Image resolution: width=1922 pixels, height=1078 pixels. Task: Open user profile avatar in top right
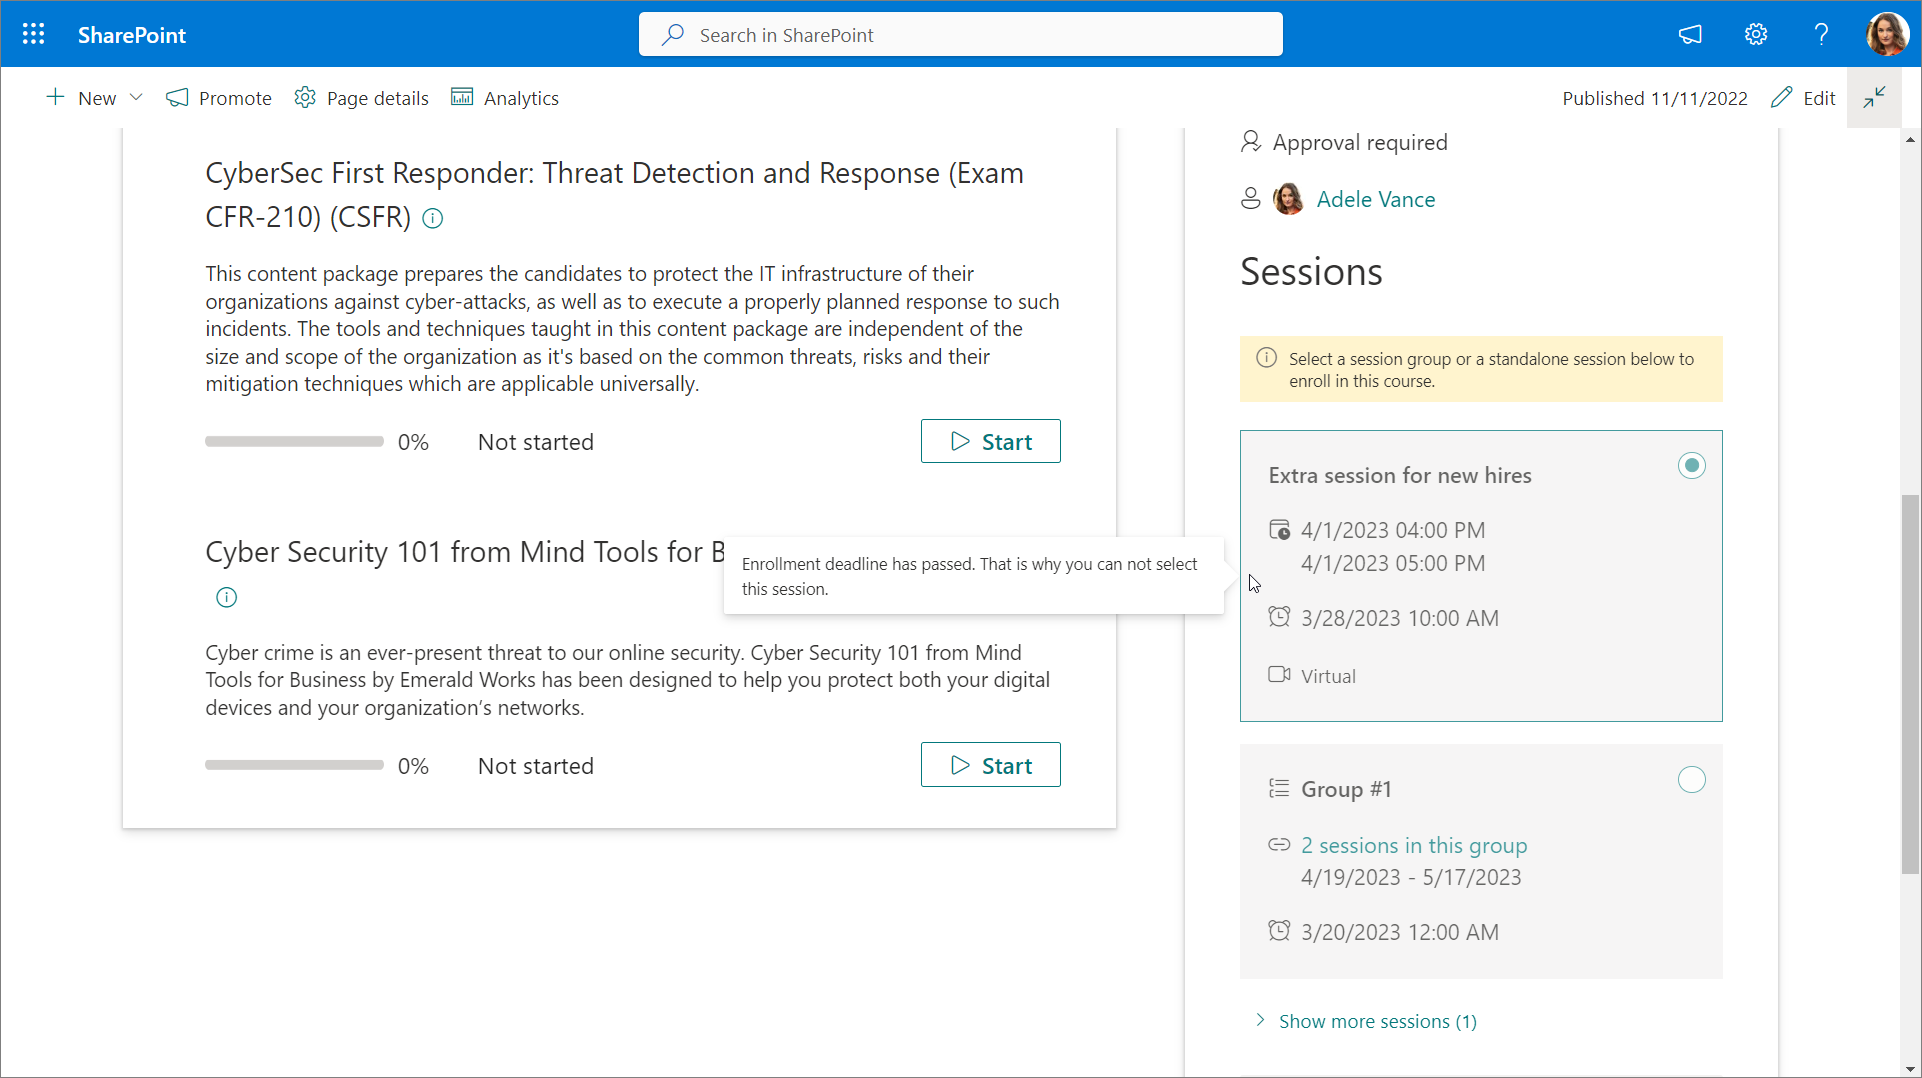1886,35
